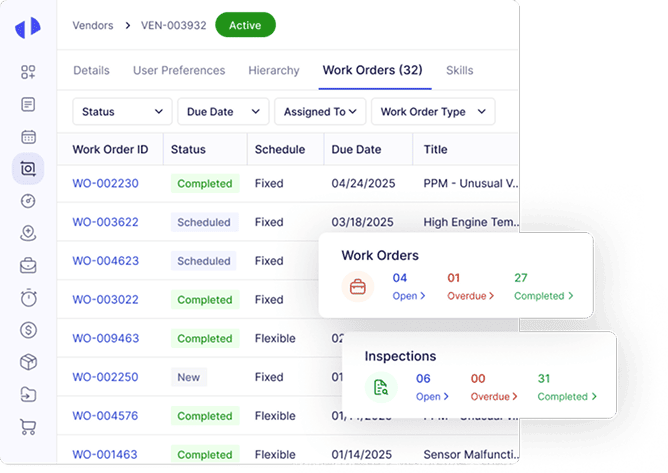
Task: Click Scheduled badge for WO-004623
Action: (x=204, y=261)
